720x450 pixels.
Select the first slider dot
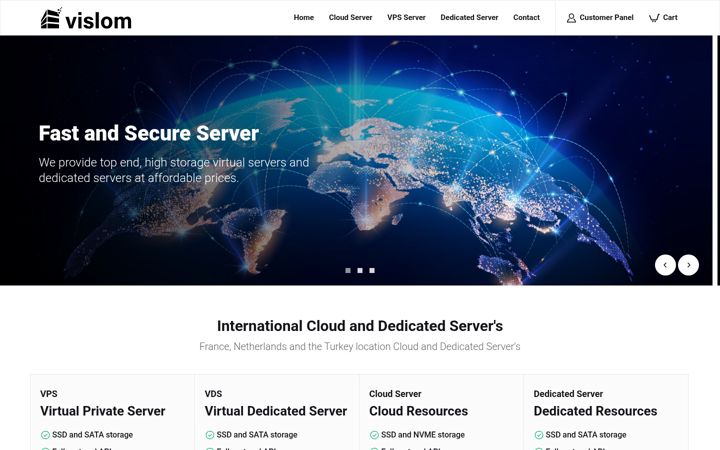coord(348,270)
